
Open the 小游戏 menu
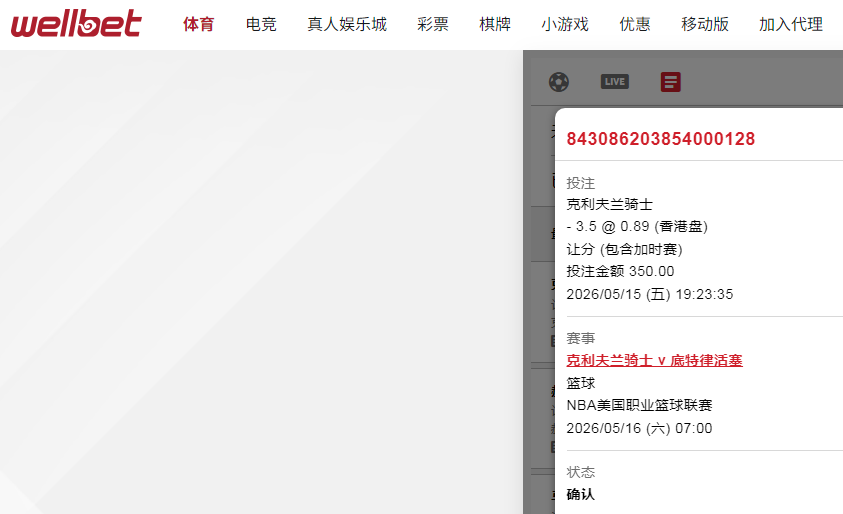[x=565, y=24]
